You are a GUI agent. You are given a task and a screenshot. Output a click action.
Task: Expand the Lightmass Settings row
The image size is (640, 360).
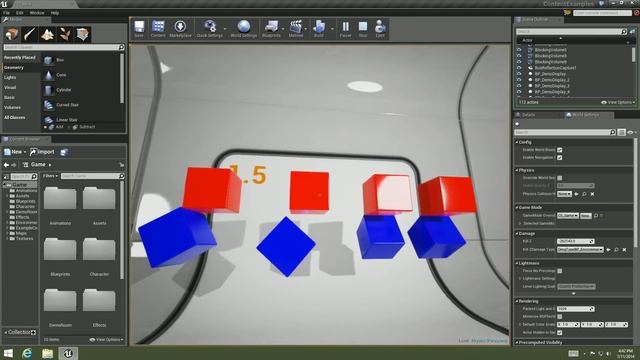pyautogui.click(x=520, y=278)
